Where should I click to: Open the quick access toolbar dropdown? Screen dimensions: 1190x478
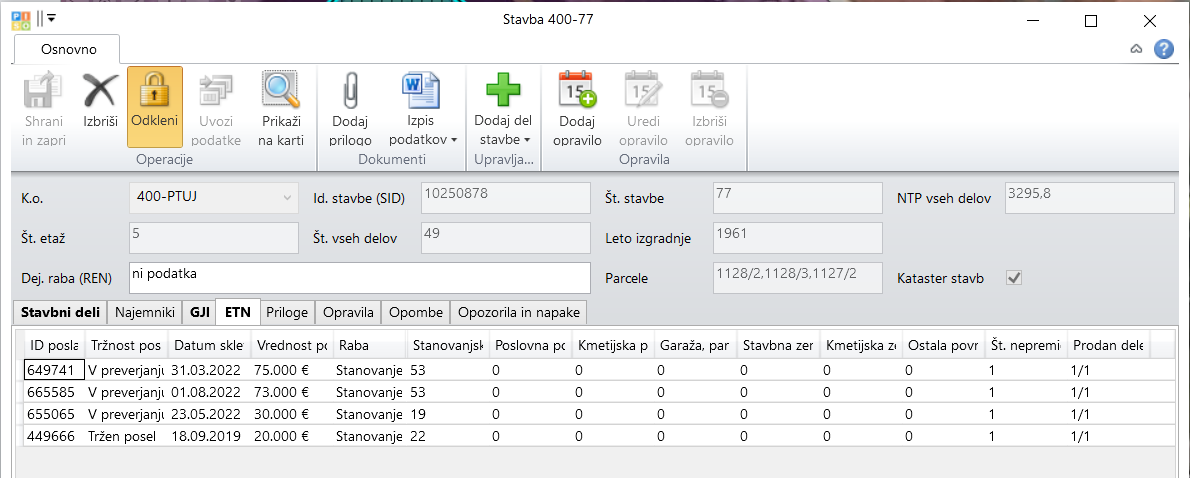coord(52,19)
